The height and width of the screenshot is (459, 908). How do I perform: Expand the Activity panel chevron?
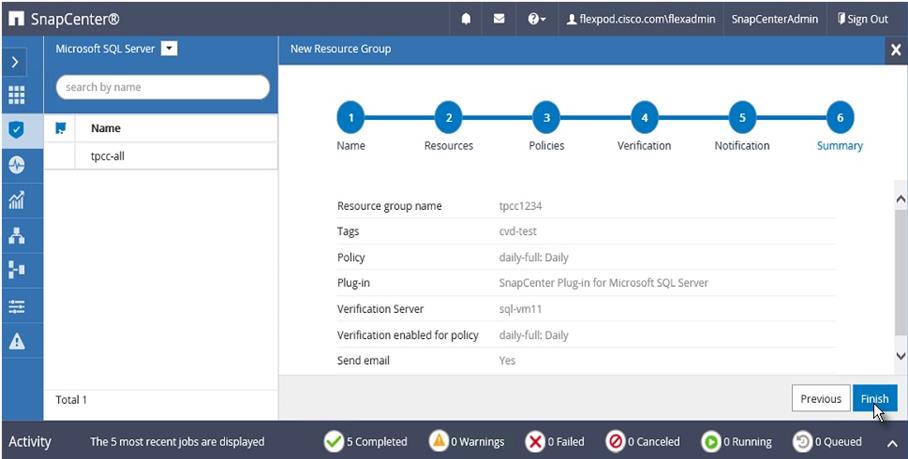[892, 443]
